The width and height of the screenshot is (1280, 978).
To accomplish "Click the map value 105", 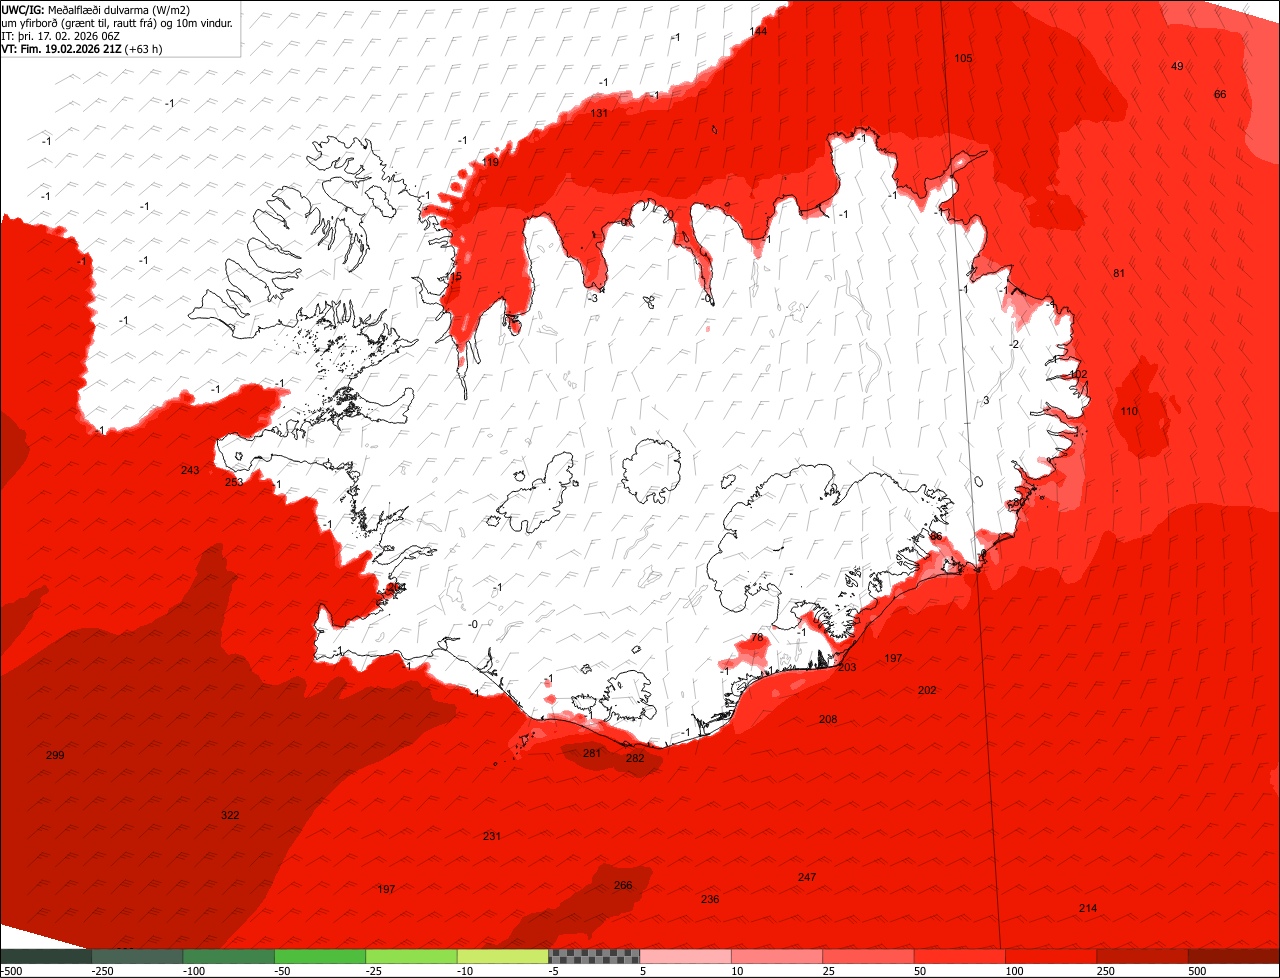I will (963, 59).
